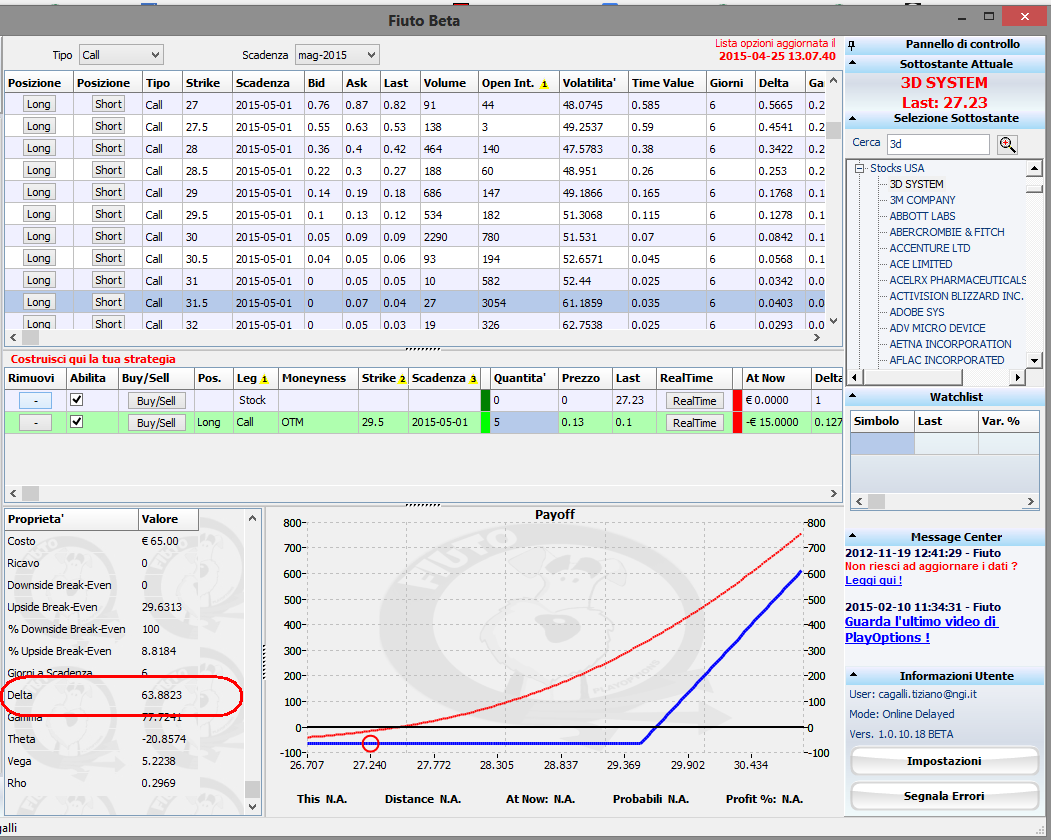Open the Tipo dropdown showing Call
The image size is (1051, 840).
pyautogui.click(x=121, y=55)
